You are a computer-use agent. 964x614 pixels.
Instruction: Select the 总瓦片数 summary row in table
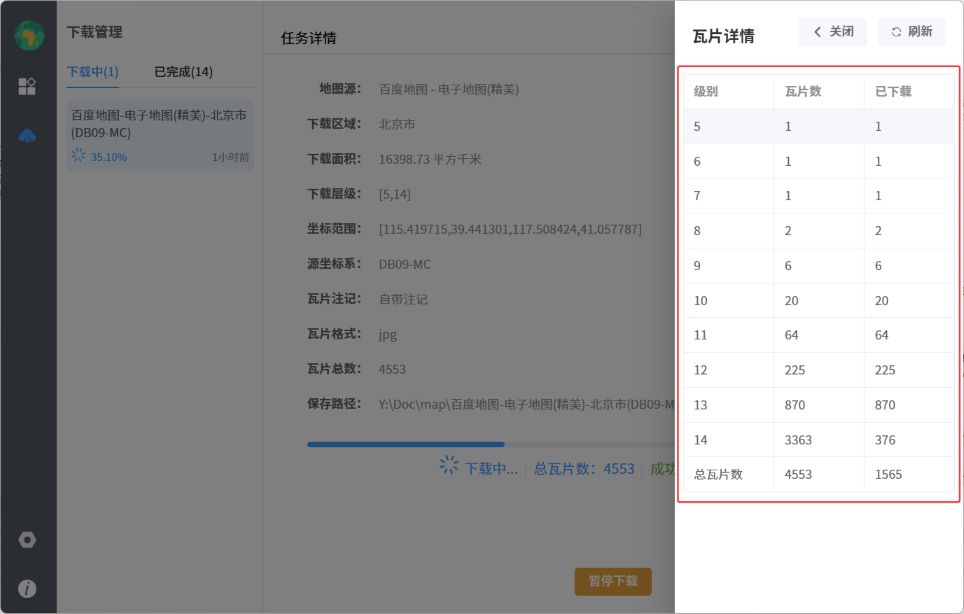click(x=818, y=475)
